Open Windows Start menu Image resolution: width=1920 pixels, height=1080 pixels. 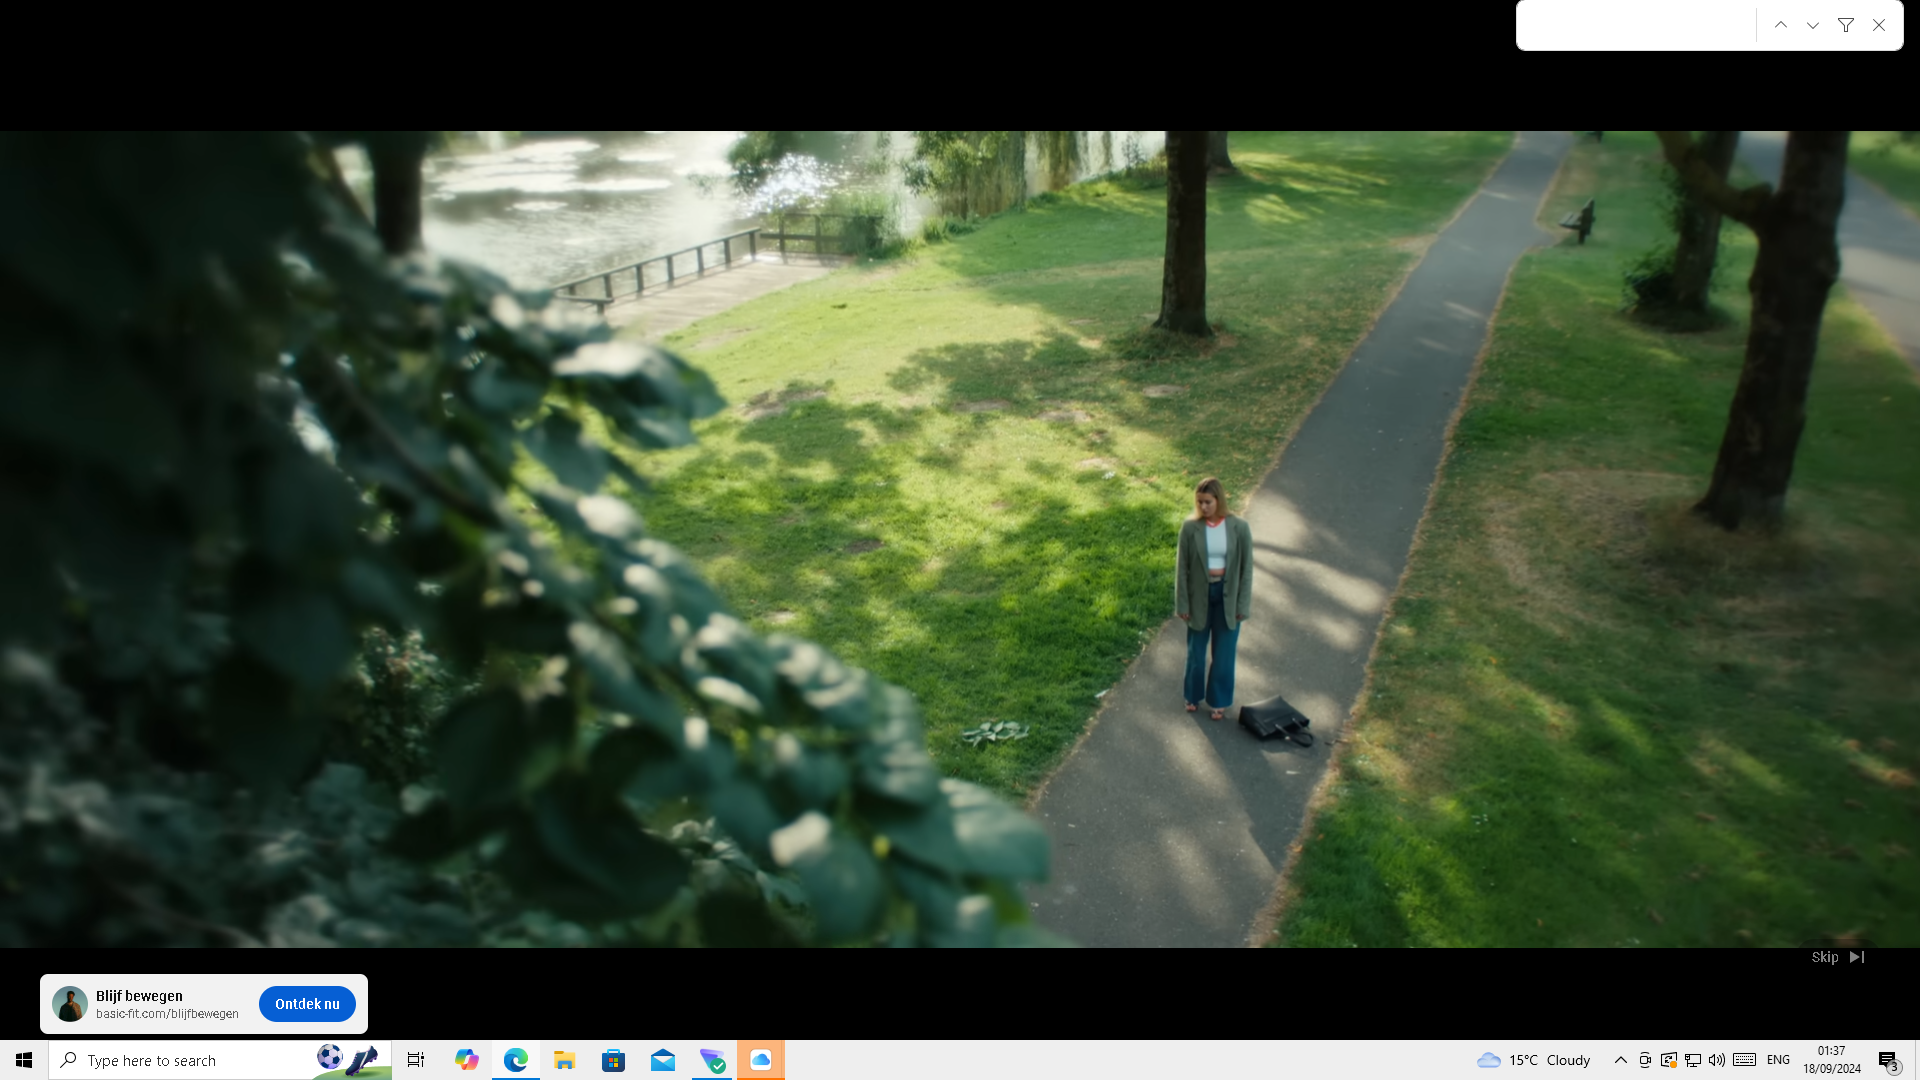point(24,1060)
